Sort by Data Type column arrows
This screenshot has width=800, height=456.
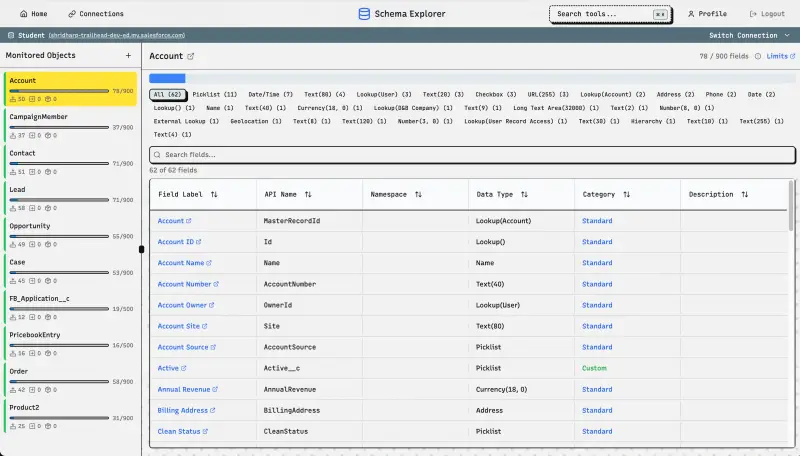point(524,194)
